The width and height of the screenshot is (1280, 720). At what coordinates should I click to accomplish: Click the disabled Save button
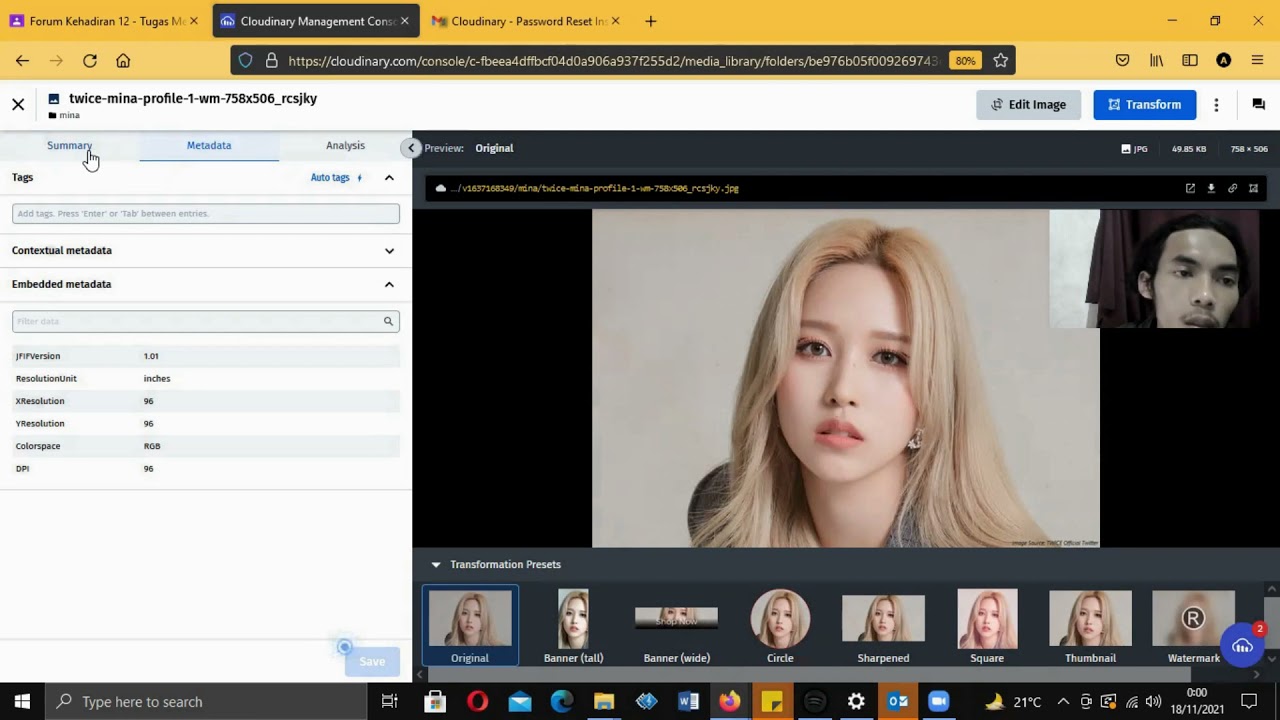[372, 661]
